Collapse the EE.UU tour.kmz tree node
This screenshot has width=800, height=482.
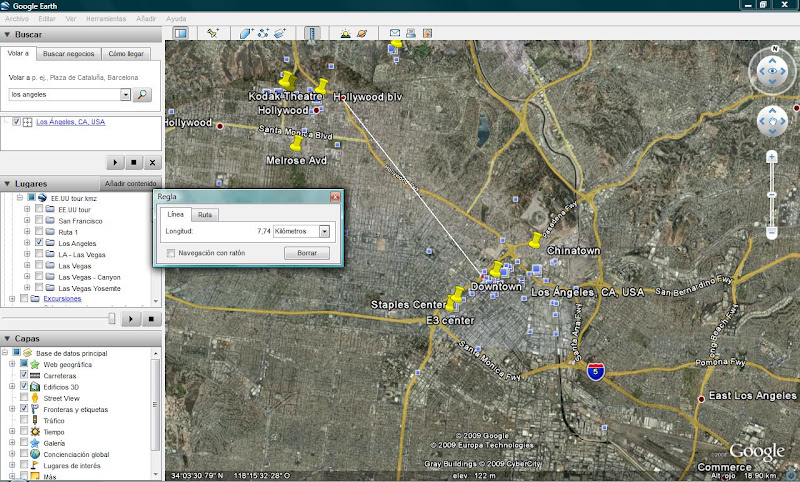tap(19, 198)
